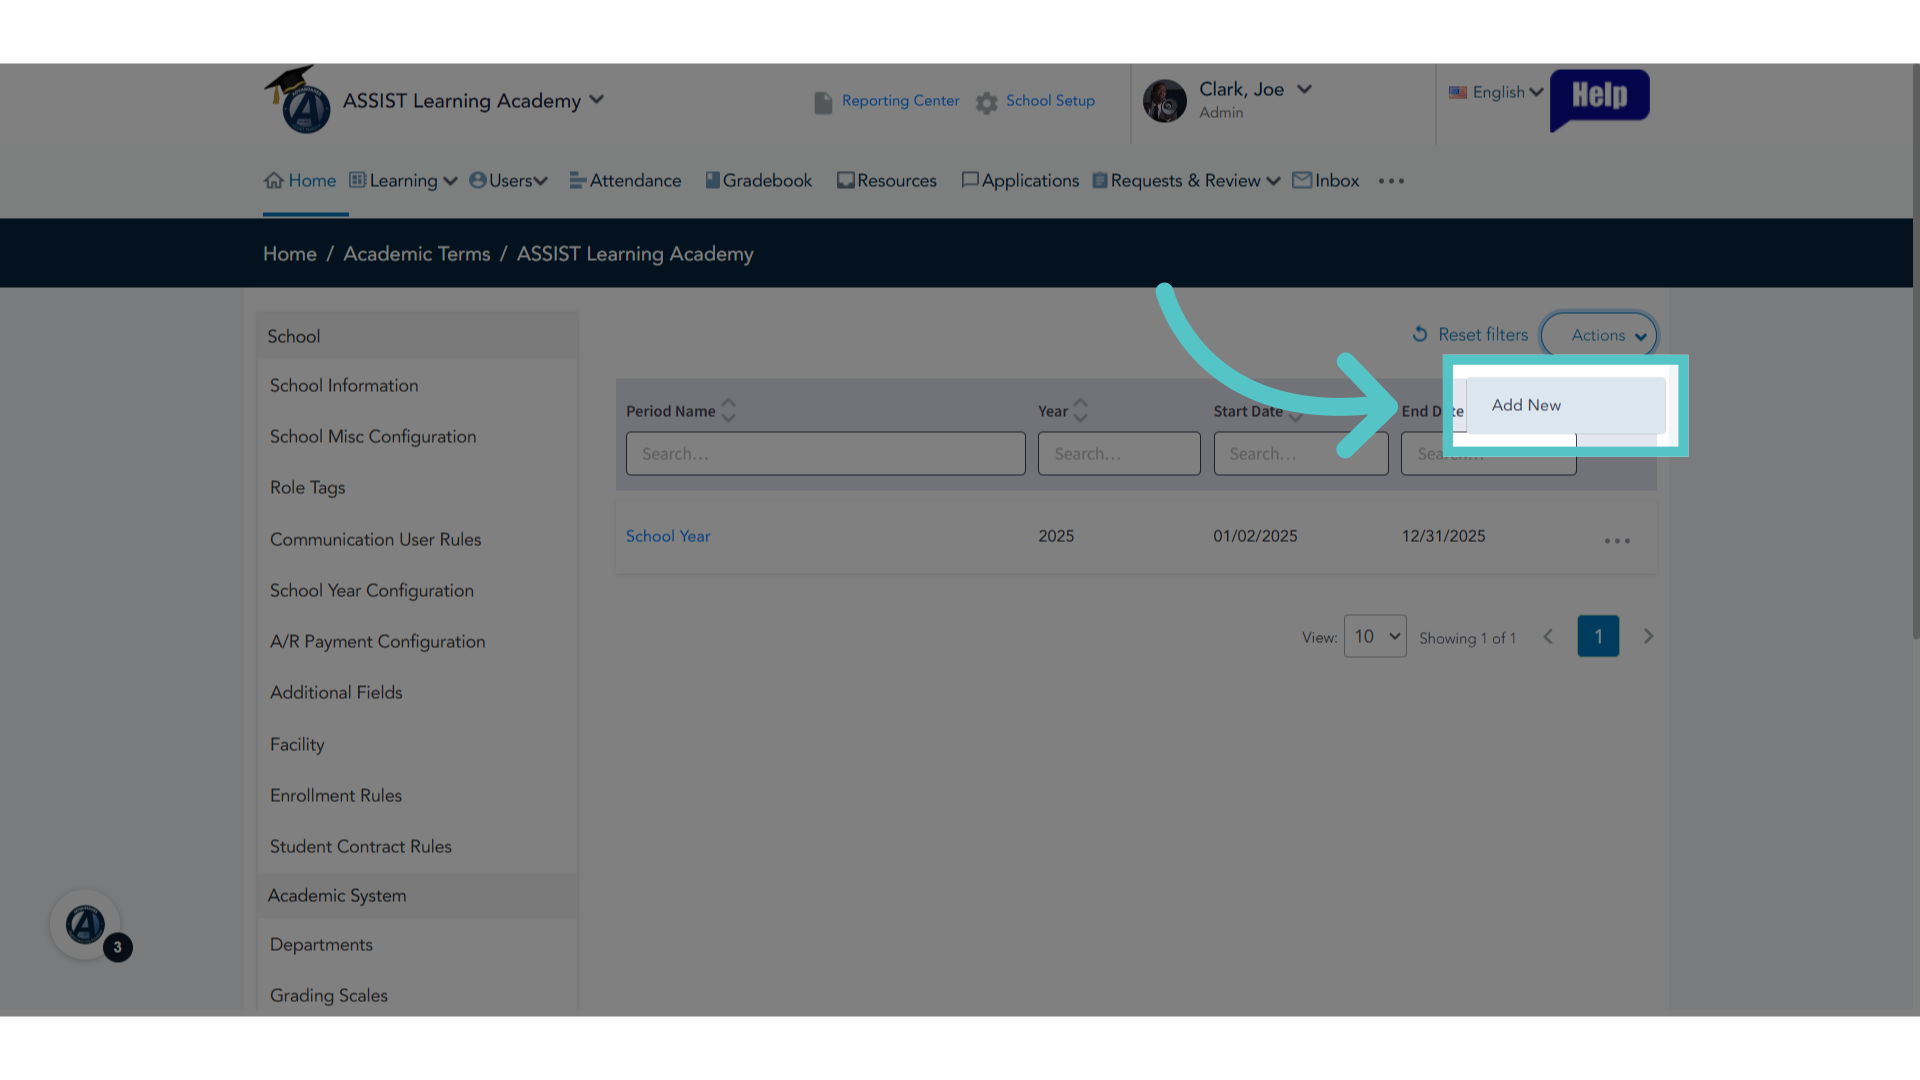Click the Period Name search field
Viewport: 1920px width, 1080px height.
click(x=826, y=453)
